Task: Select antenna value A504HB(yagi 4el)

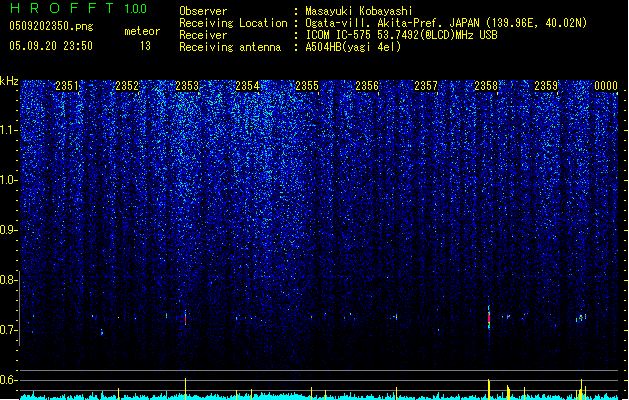Action: [x=353, y=47]
